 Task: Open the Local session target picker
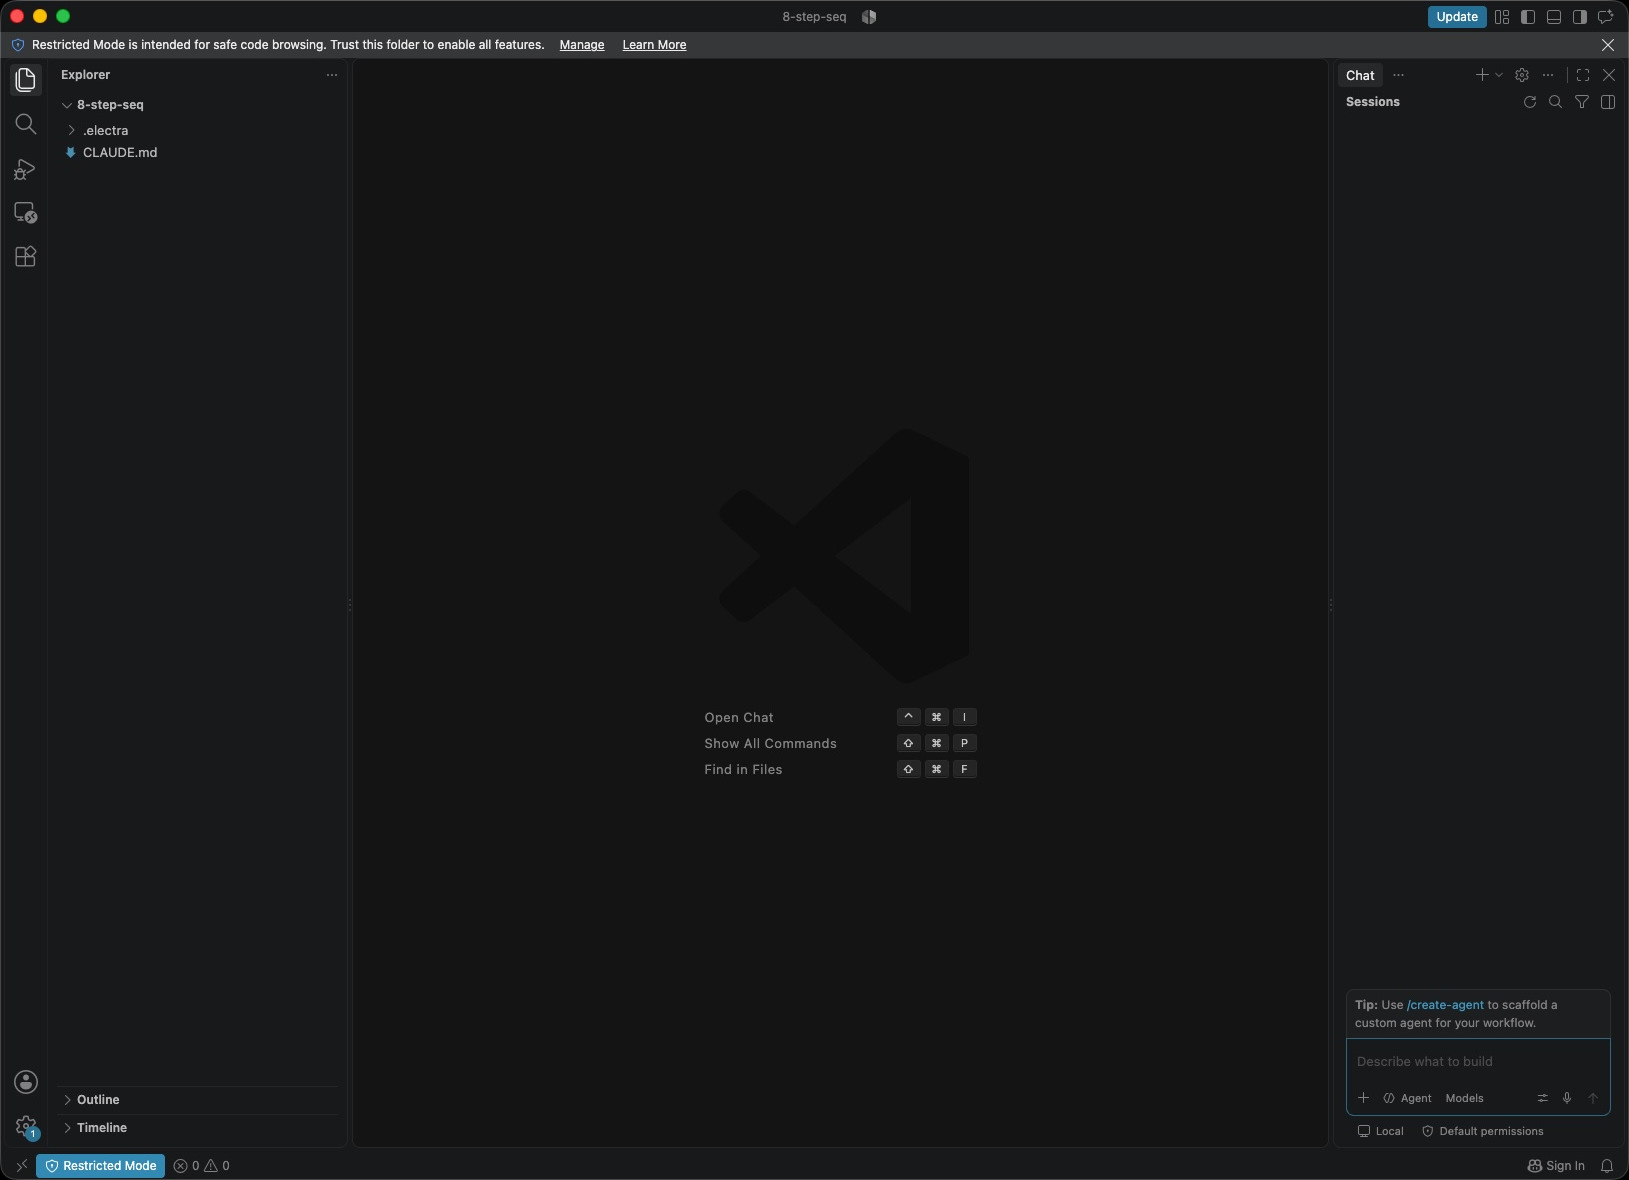click(x=1380, y=1132)
